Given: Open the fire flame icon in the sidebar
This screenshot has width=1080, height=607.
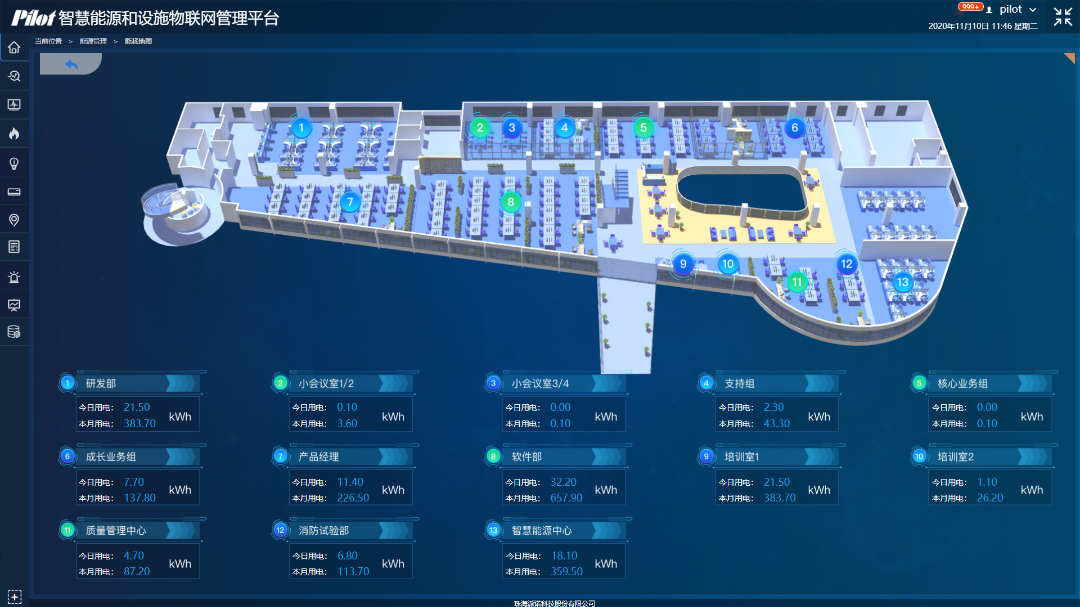Looking at the screenshot, I should point(14,134).
